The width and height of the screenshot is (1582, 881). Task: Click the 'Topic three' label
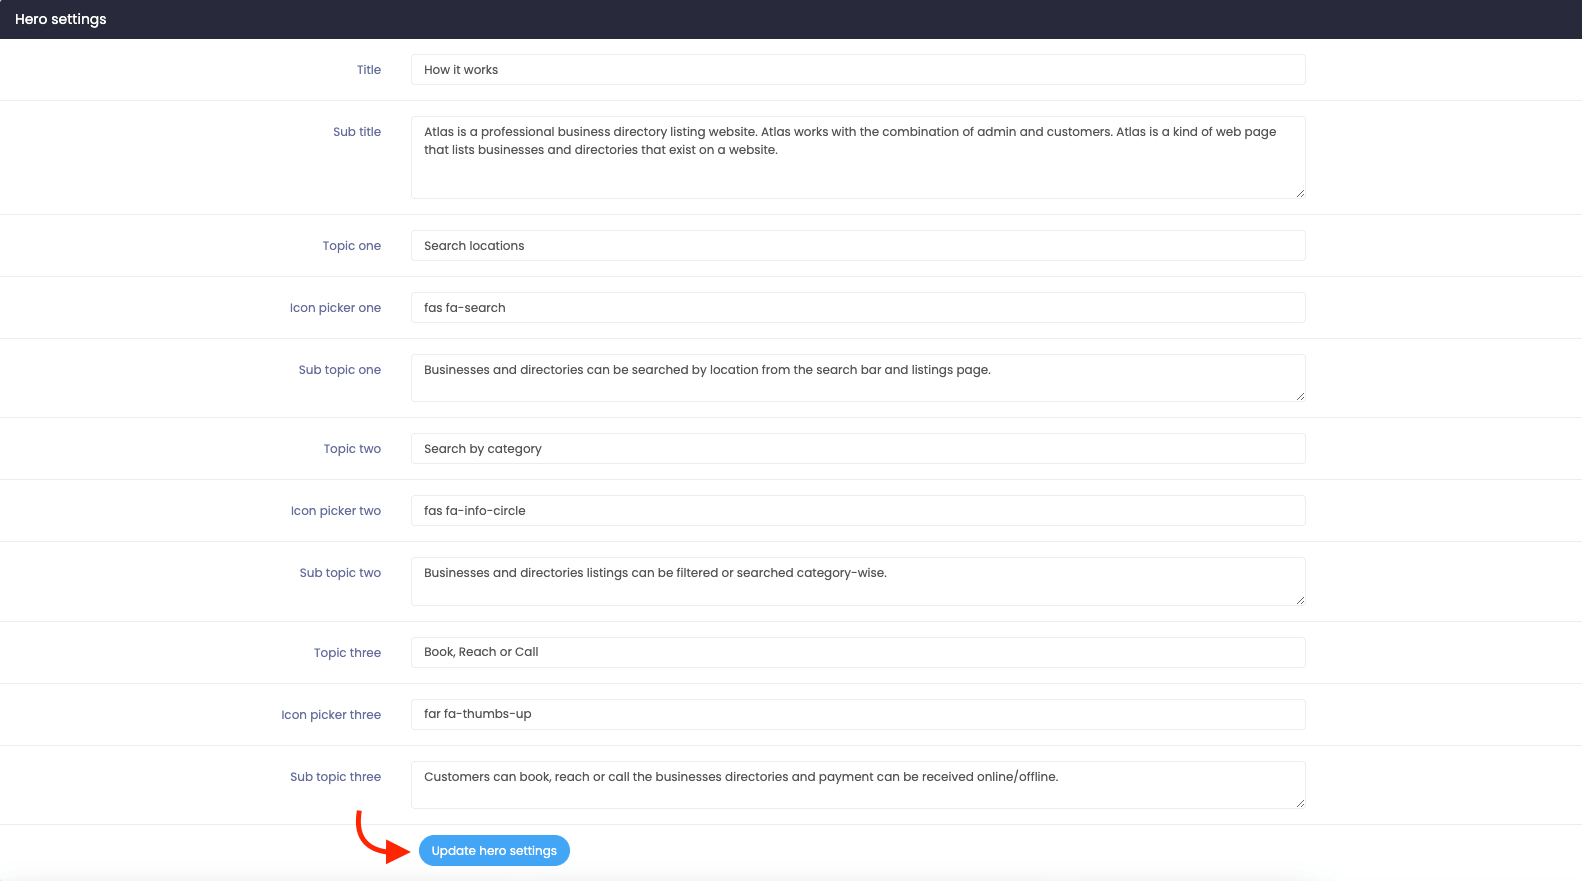coord(347,653)
